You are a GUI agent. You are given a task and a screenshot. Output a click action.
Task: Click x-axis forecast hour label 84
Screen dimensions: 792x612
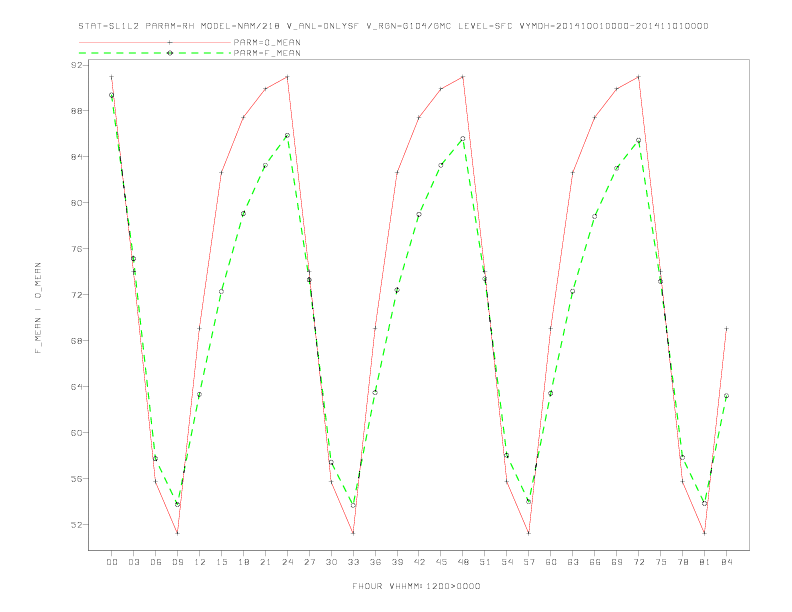click(x=727, y=562)
